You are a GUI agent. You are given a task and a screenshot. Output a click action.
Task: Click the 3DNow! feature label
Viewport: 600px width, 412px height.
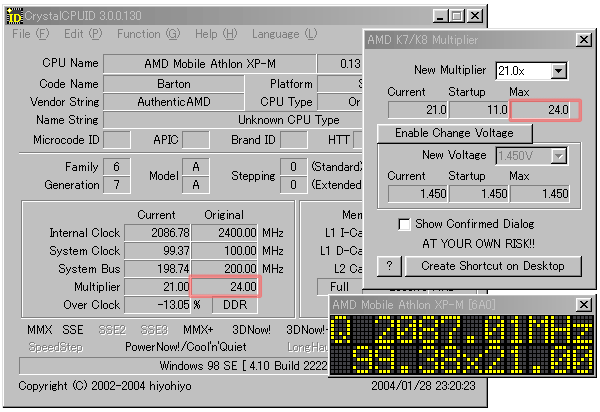coord(251,330)
